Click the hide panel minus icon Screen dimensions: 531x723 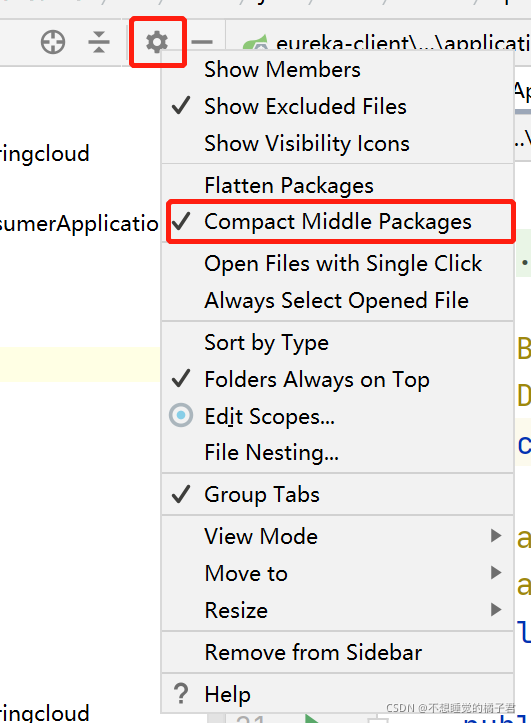pos(202,42)
